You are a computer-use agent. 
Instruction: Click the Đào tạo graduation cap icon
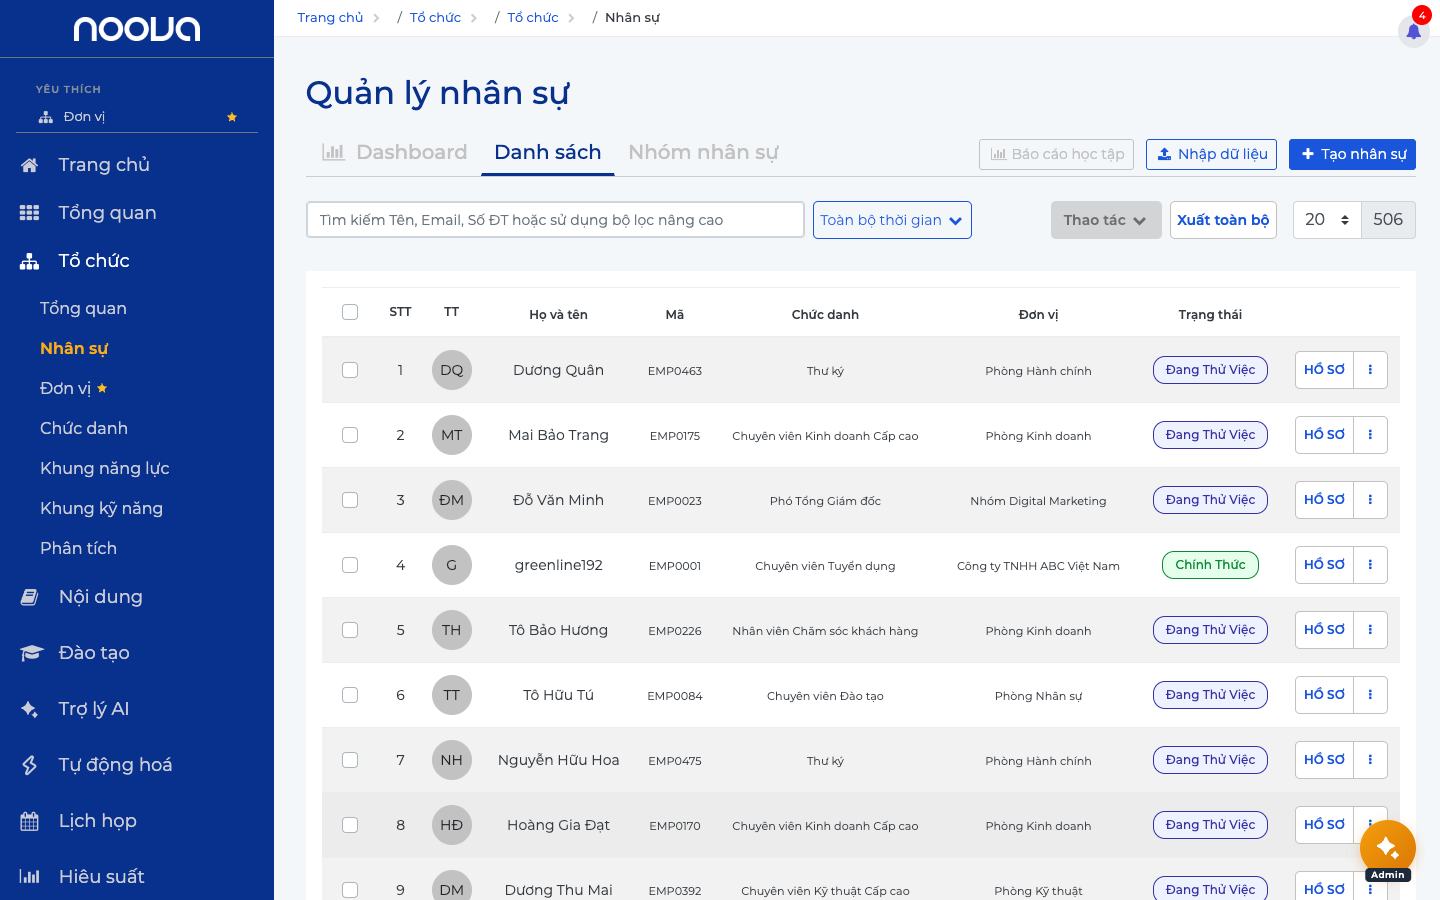pyautogui.click(x=31, y=653)
